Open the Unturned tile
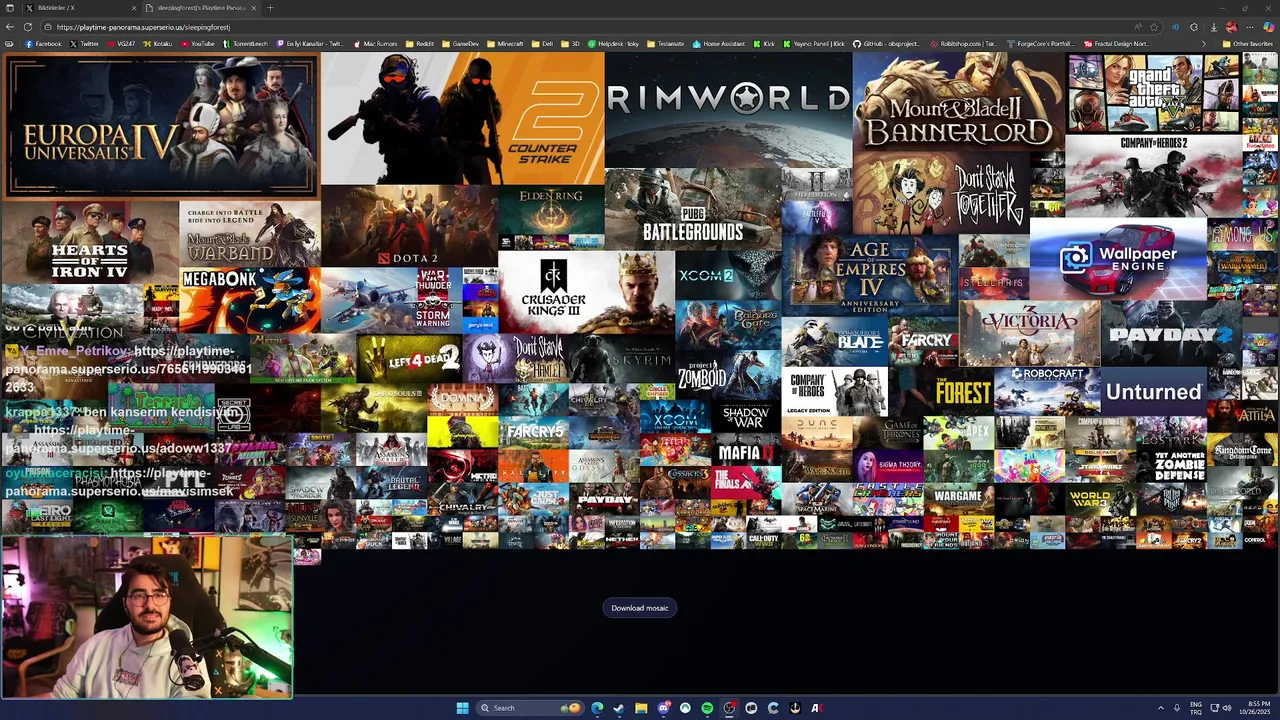Screen dimensions: 1280x720 click(x=1154, y=392)
